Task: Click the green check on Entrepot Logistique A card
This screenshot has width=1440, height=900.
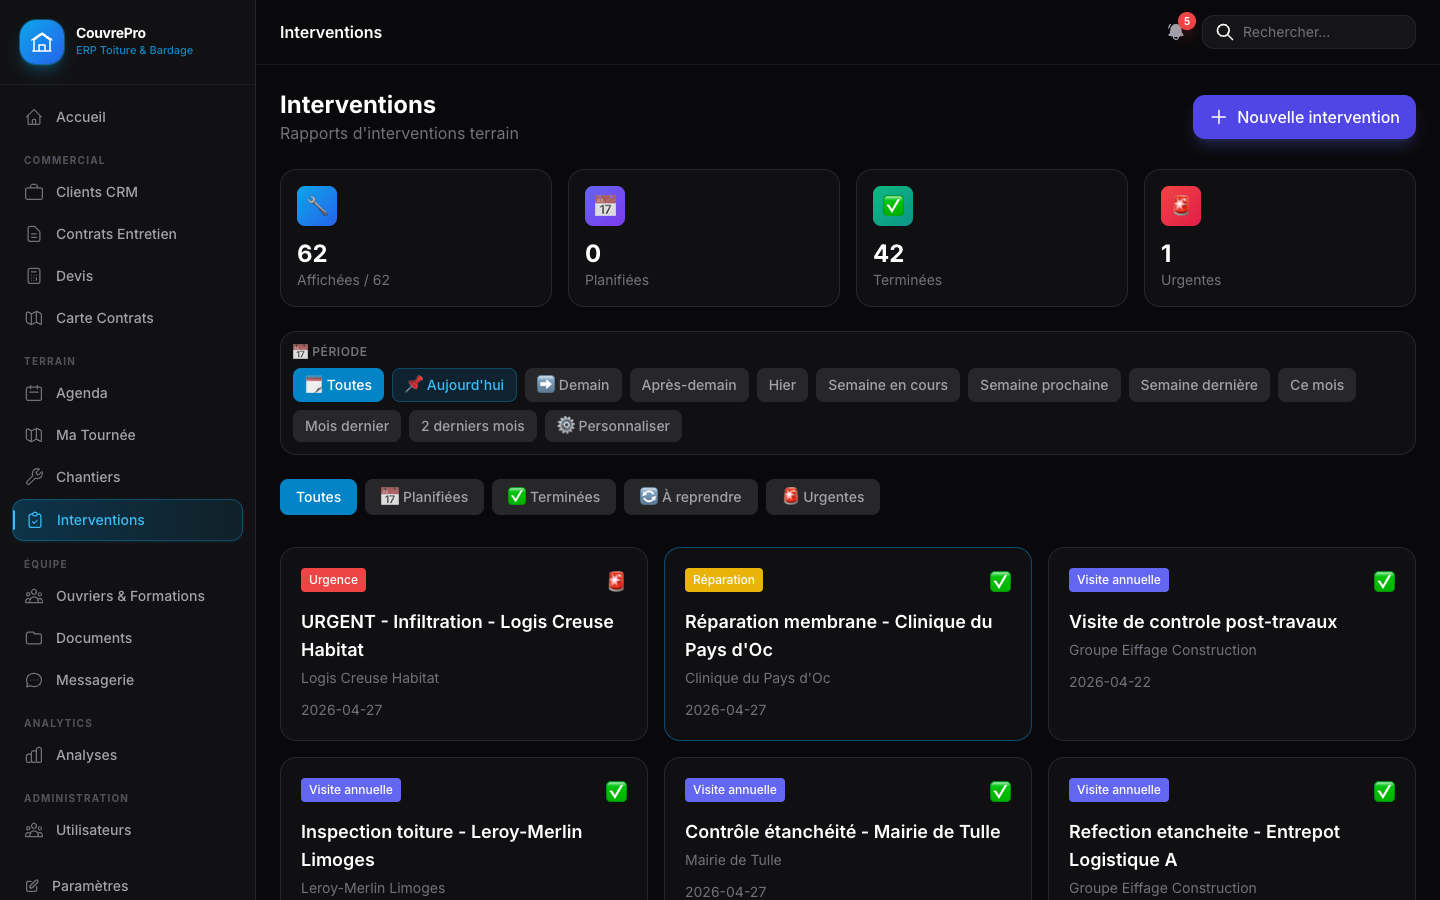Action: 1384,791
